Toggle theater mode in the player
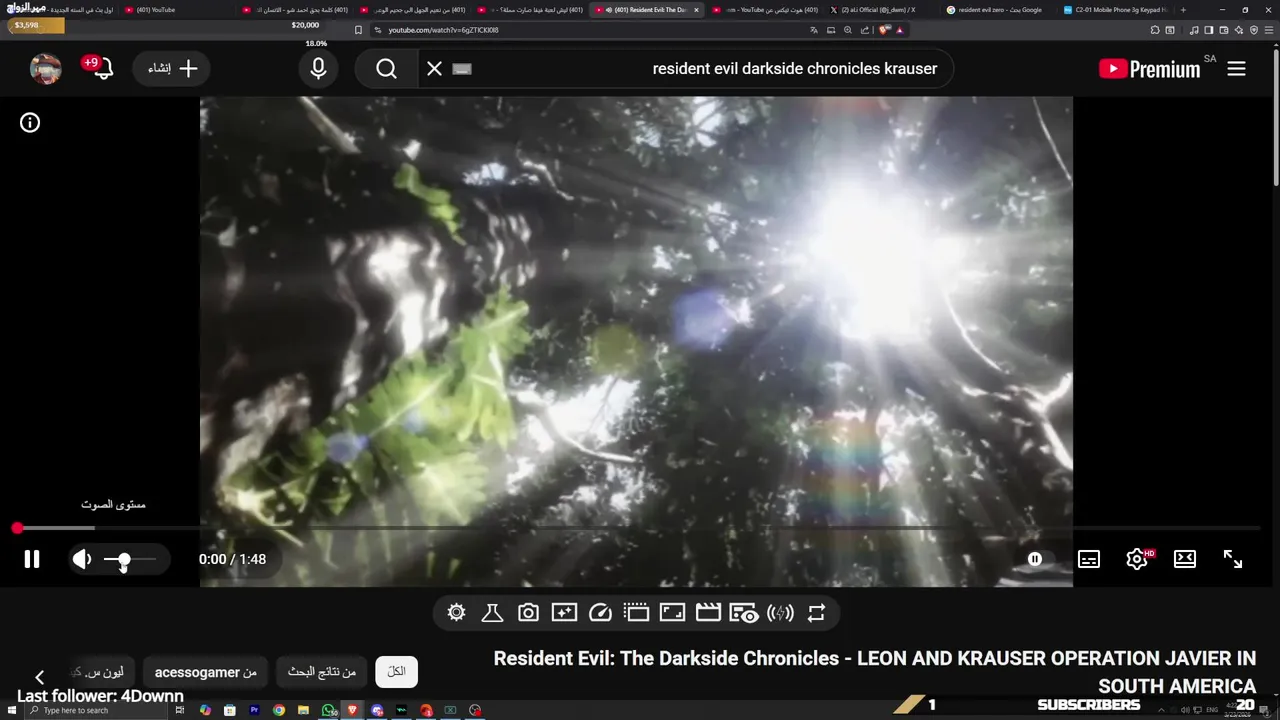Image resolution: width=1280 pixels, height=720 pixels. 1185,559
